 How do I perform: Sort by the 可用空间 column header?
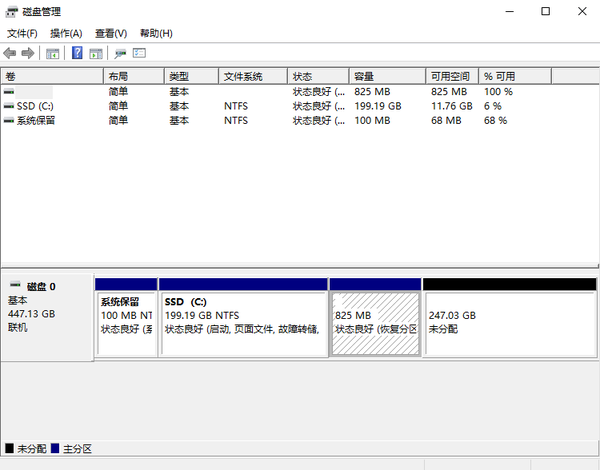pos(452,76)
